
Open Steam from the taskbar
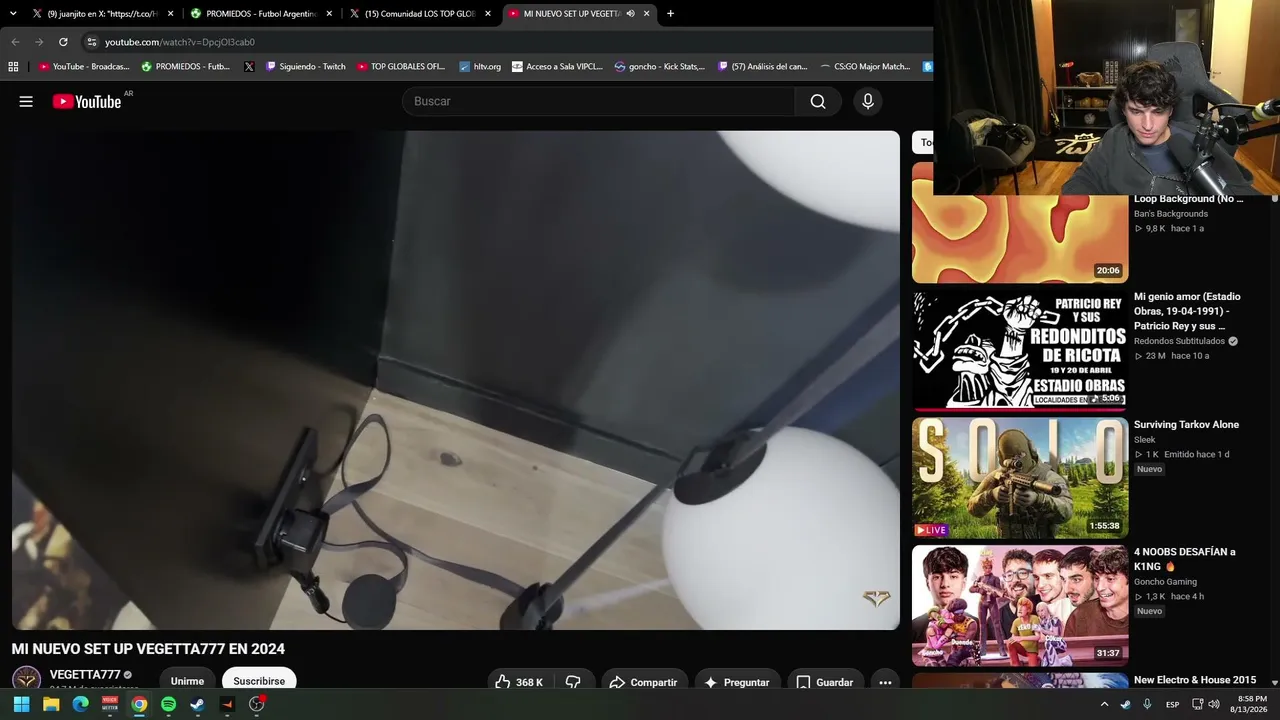197,704
